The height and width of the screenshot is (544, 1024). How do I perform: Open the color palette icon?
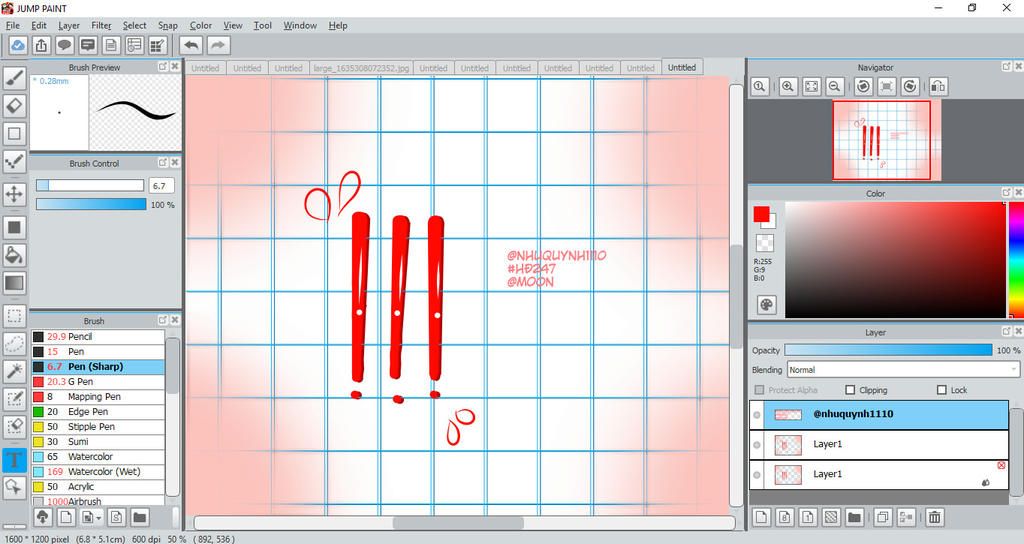[x=766, y=304]
